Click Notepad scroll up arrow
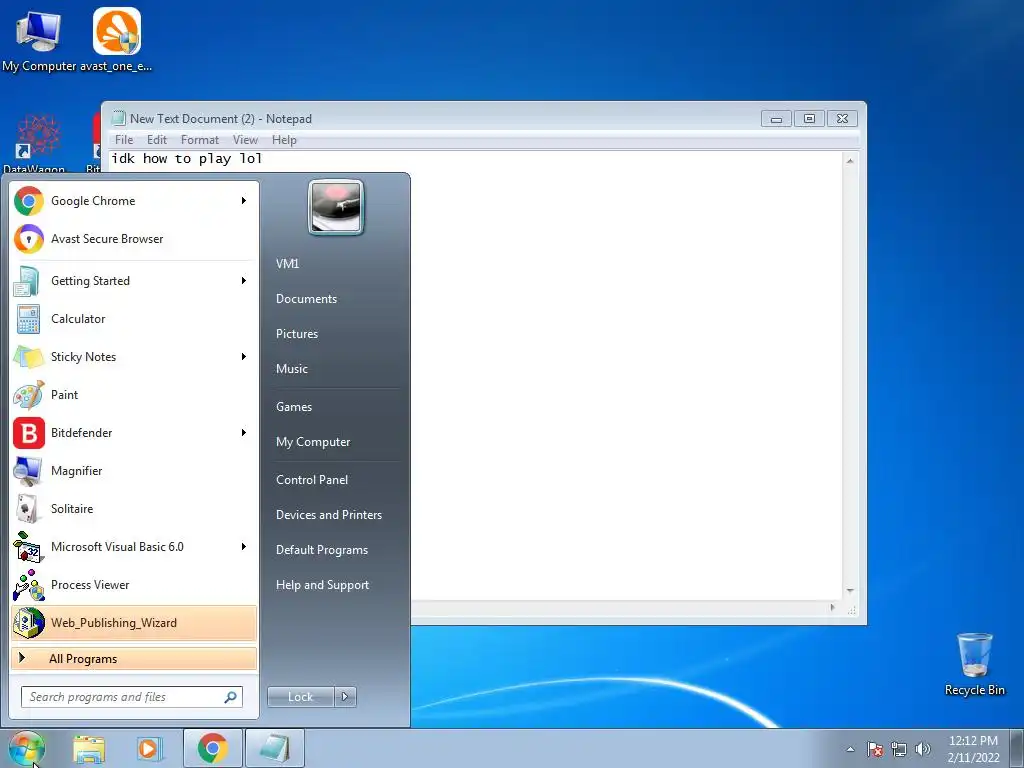Viewport: 1024px width, 768px height. [850, 161]
